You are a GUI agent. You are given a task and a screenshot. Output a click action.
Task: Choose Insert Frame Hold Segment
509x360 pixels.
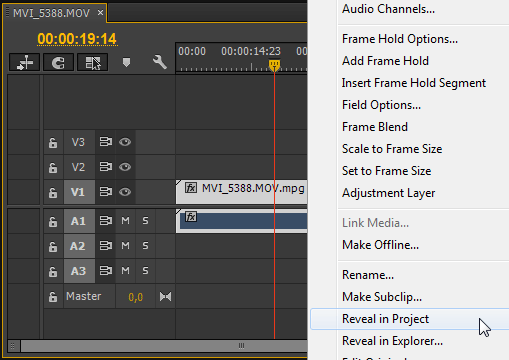coord(414,83)
